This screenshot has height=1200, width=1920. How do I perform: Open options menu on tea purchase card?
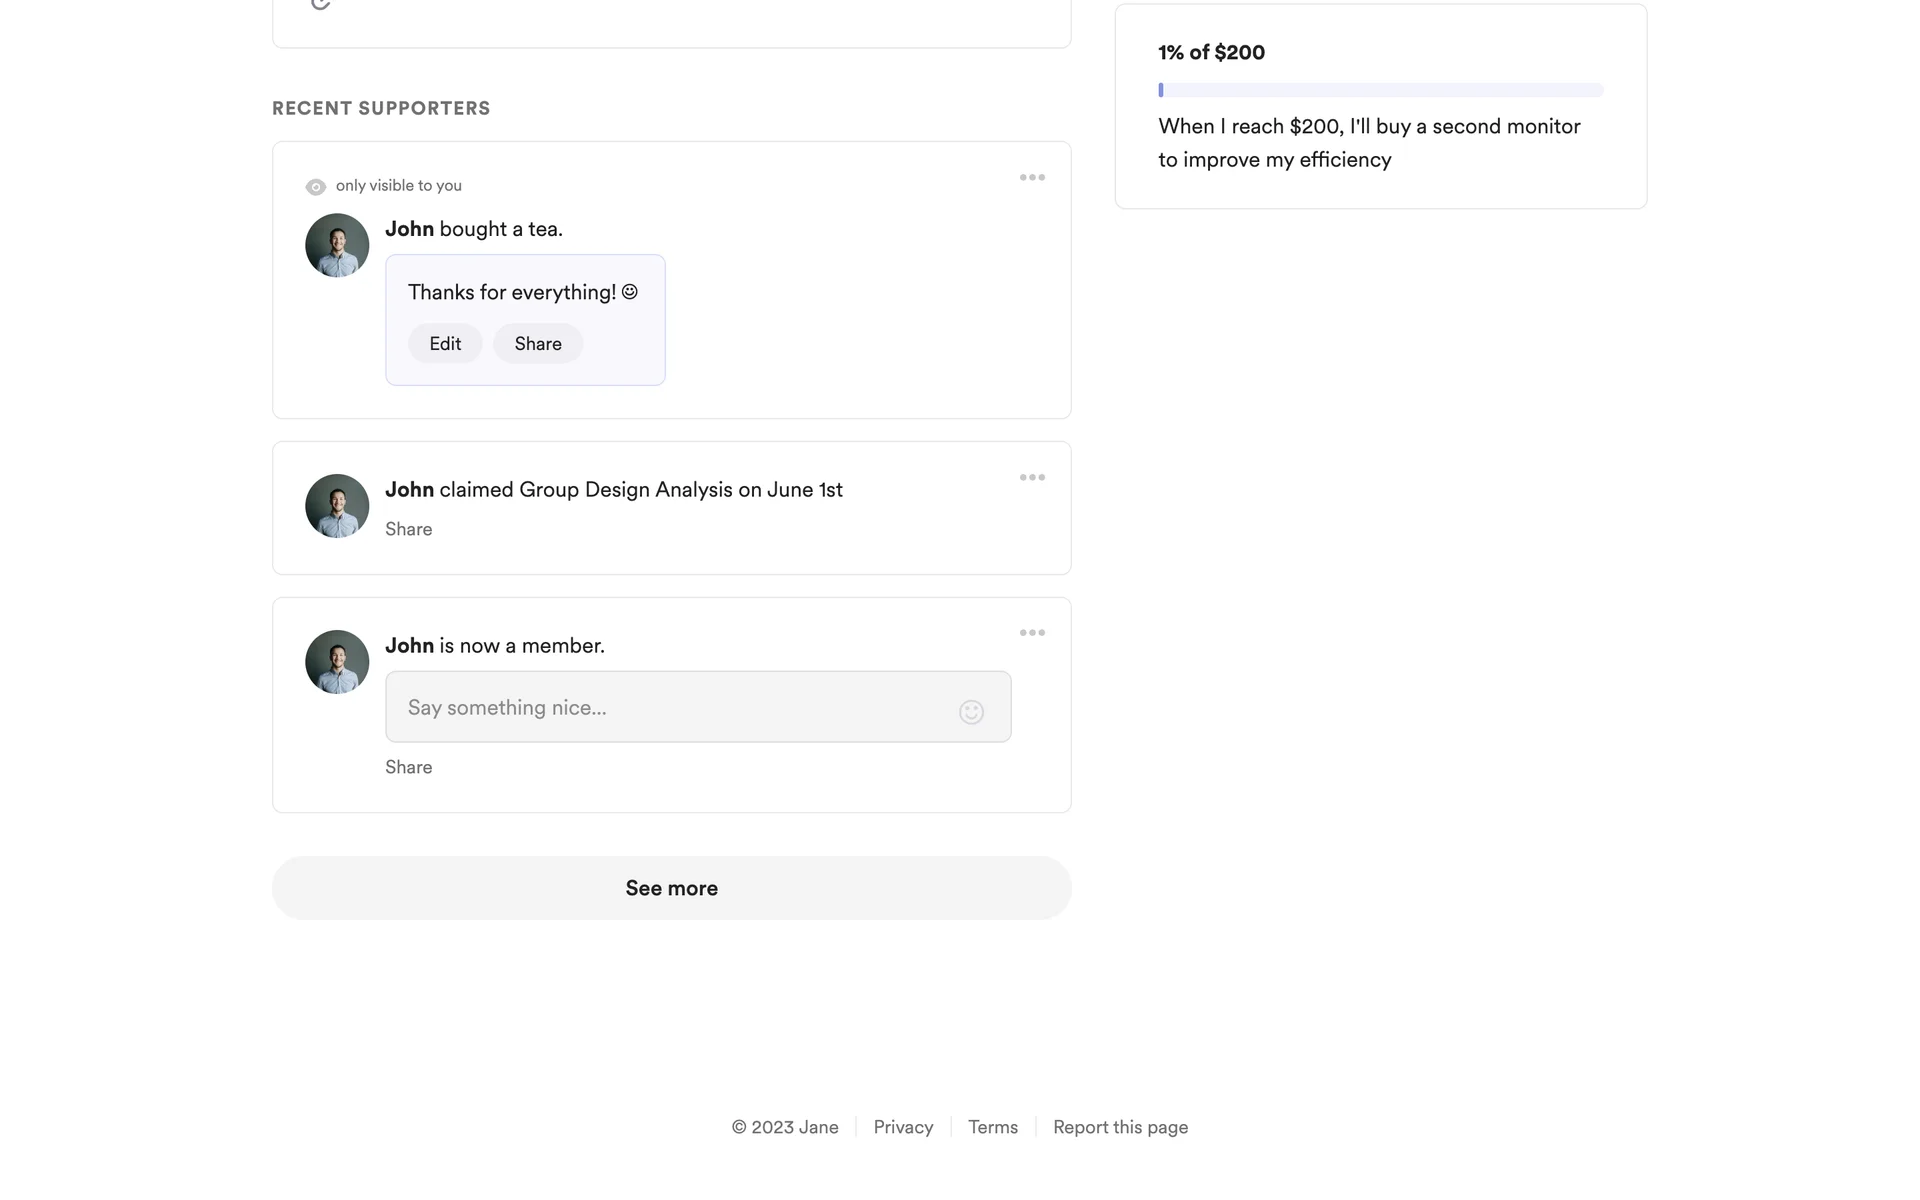[1032, 178]
